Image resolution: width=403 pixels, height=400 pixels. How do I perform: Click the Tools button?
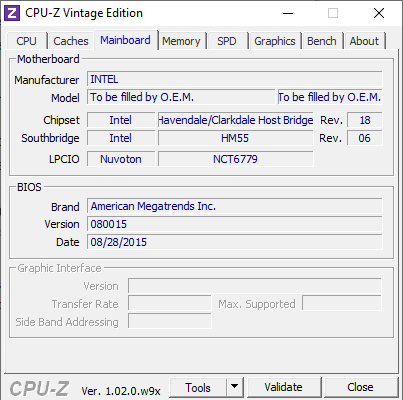tap(198, 387)
